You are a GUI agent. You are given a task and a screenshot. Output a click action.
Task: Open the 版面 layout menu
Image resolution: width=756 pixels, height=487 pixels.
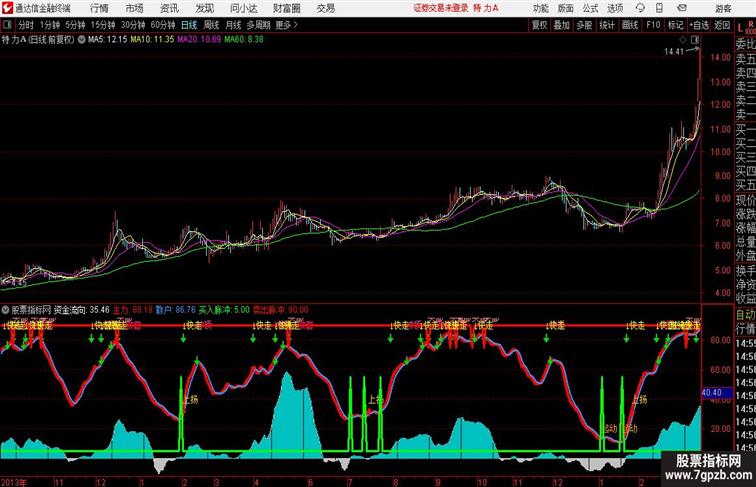click(566, 8)
